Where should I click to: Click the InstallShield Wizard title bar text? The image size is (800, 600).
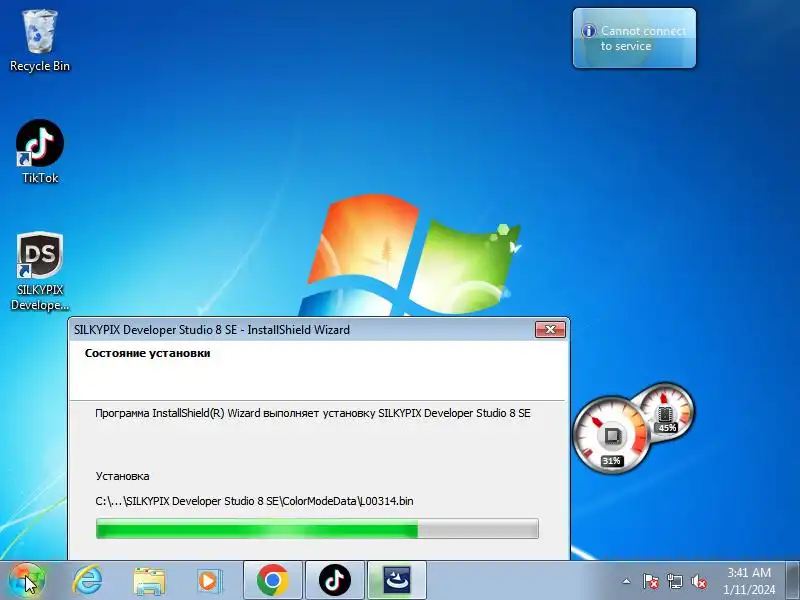click(212, 330)
